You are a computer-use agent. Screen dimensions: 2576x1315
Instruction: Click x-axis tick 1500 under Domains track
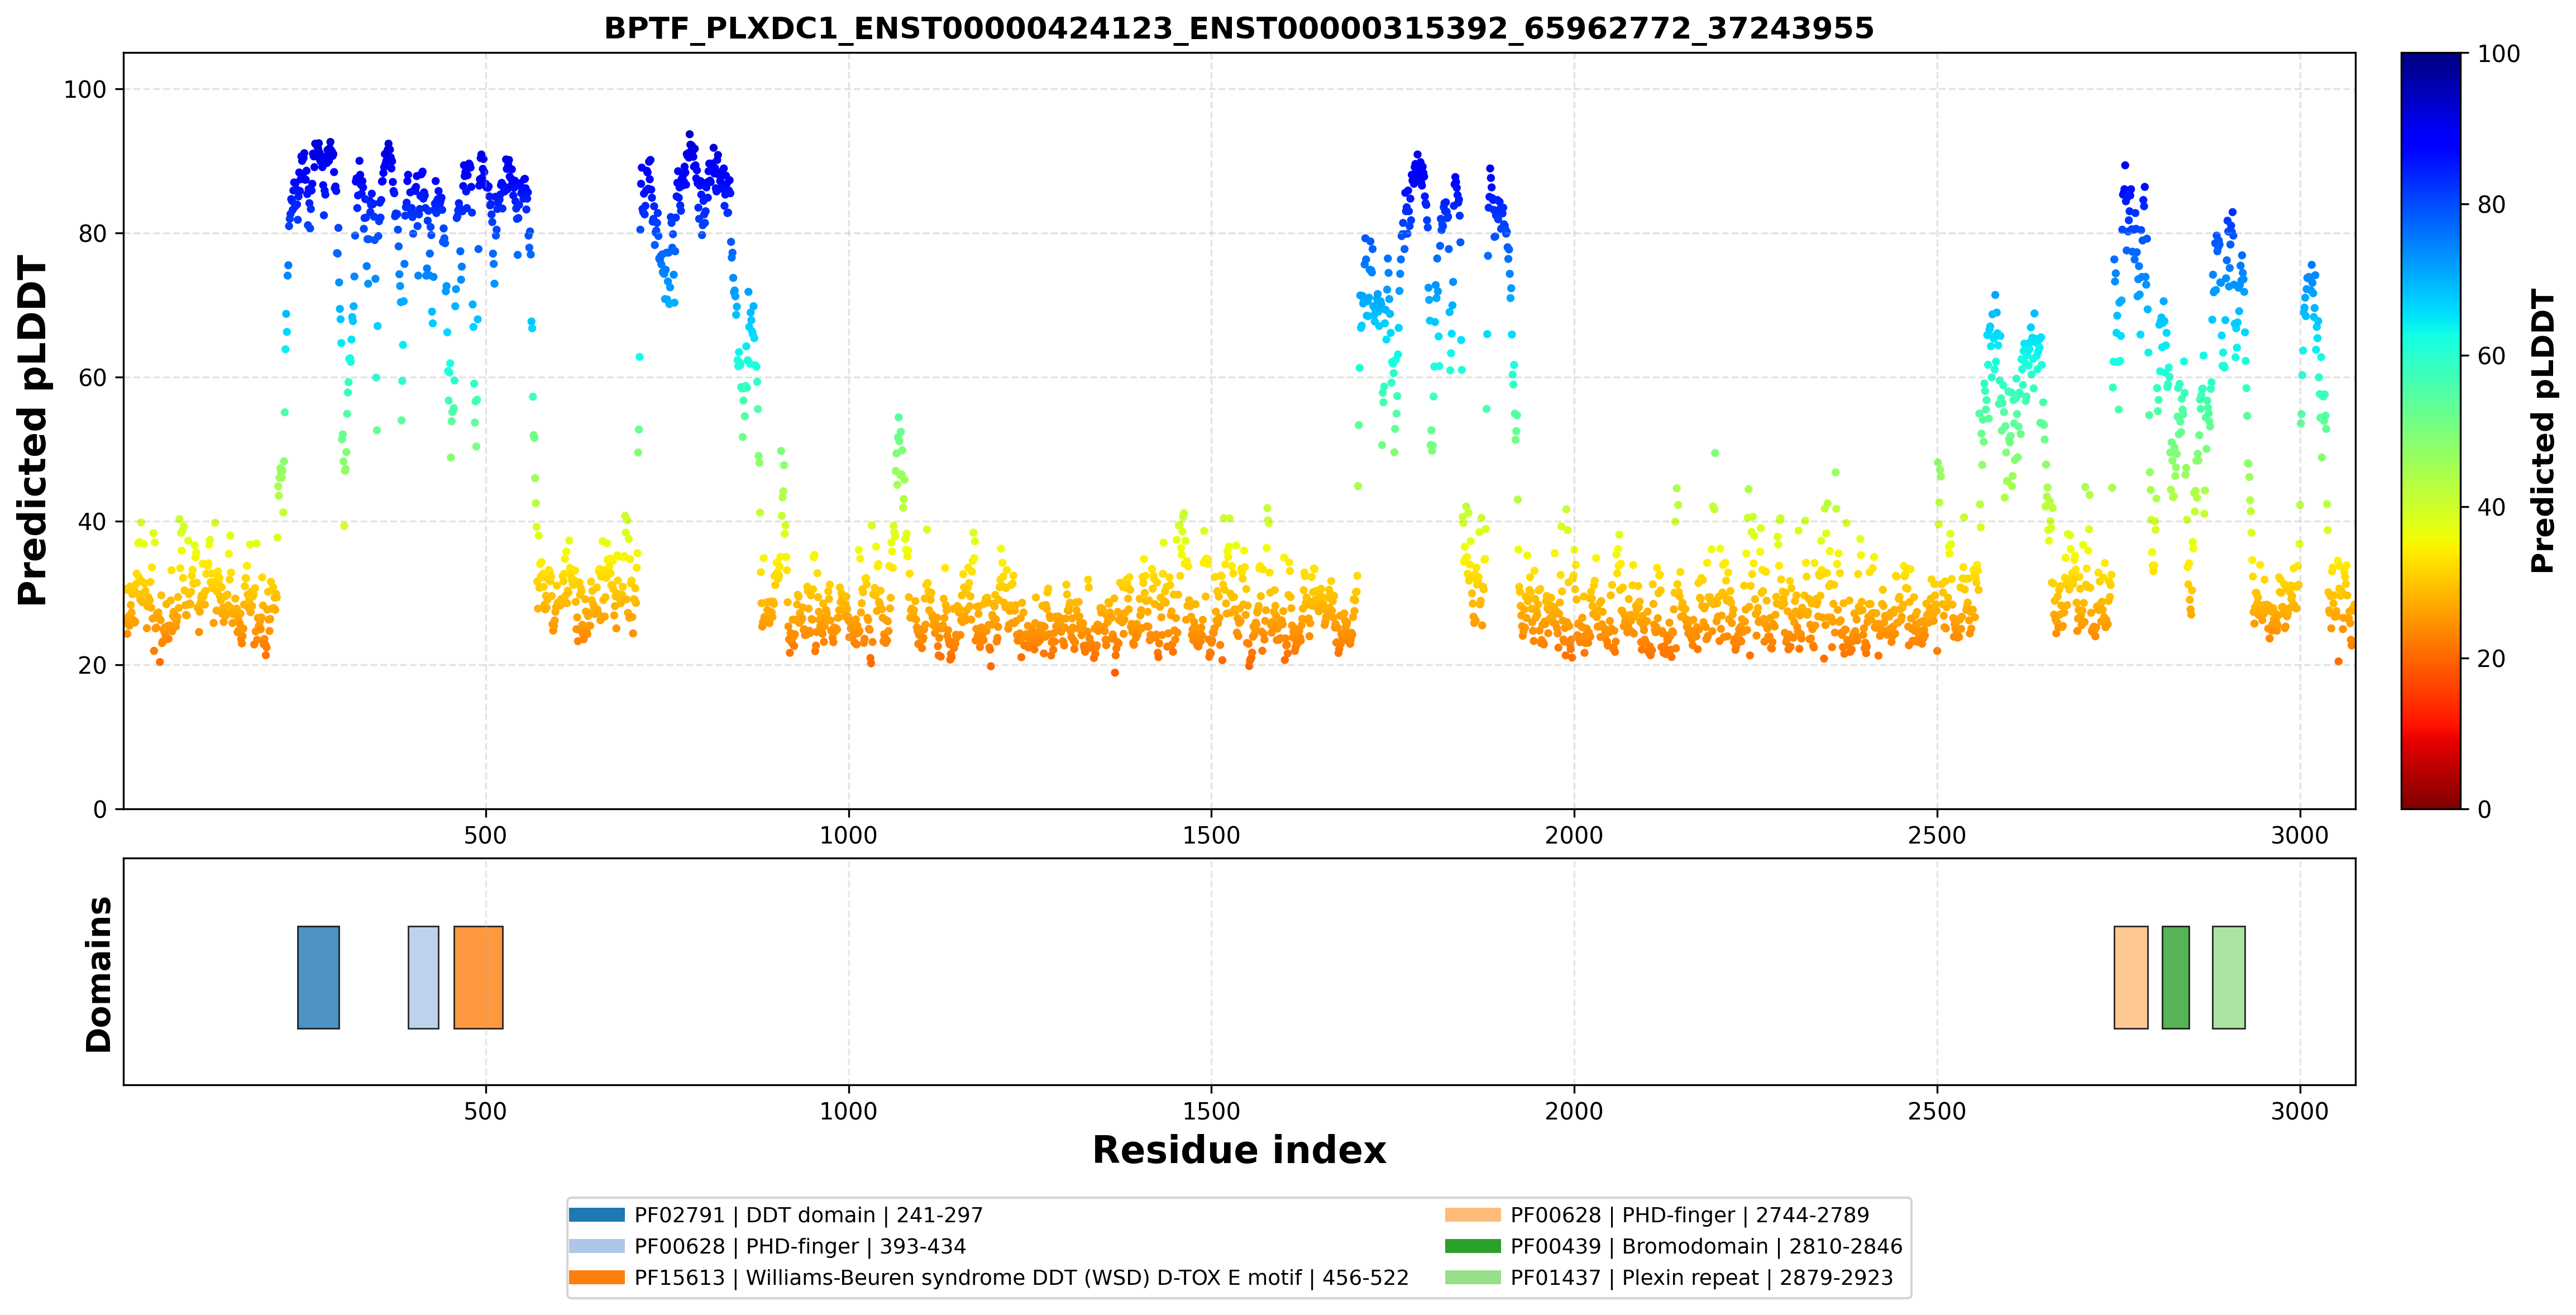click(x=1212, y=1111)
